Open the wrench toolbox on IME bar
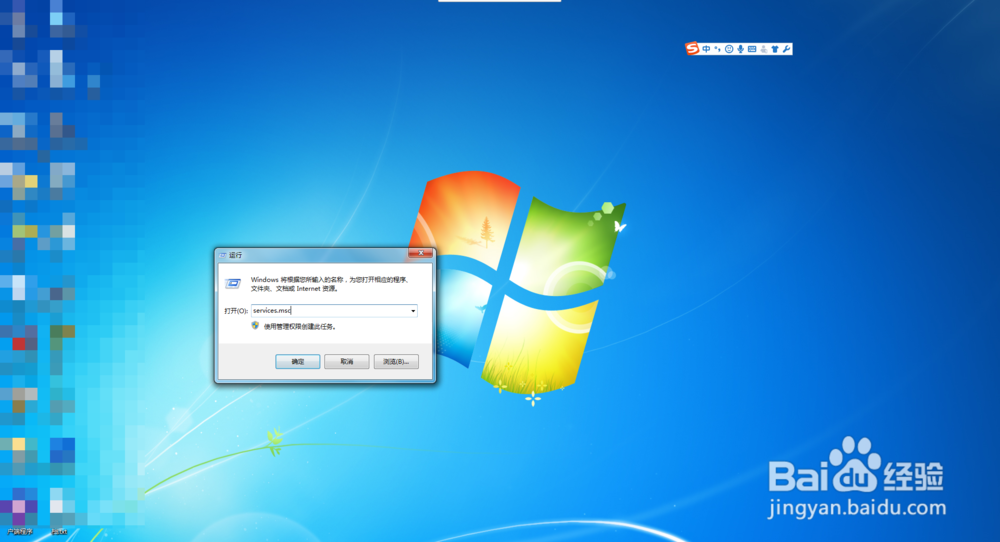This screenshot has width=1000, height=542. click(x=786, y=49)
